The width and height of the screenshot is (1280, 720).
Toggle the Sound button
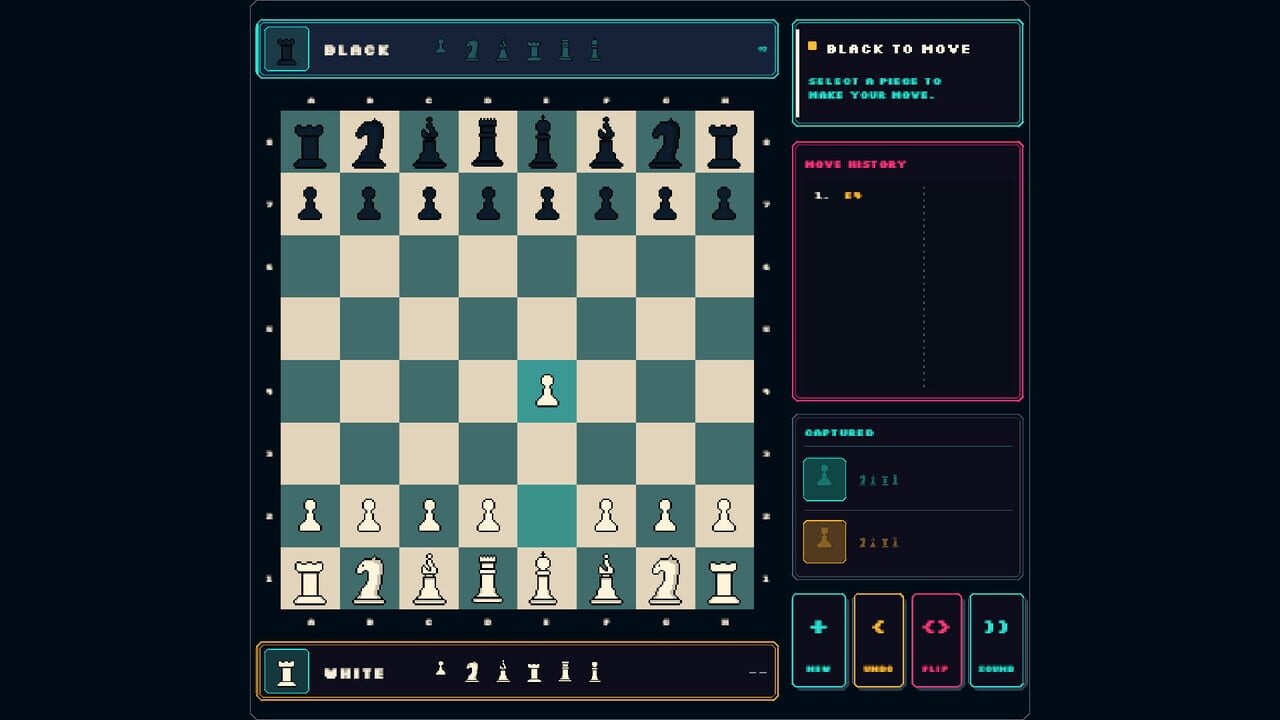[x=996, y=640]
